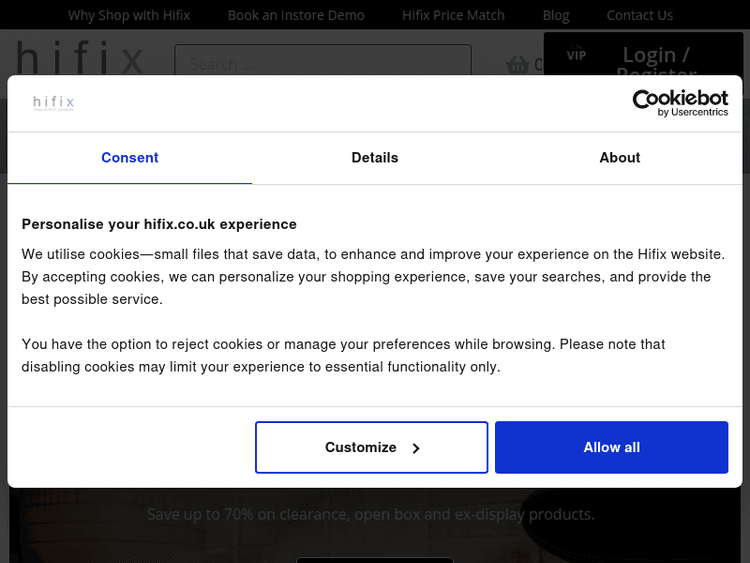Visit the Blog link

click(x=556, y=15)
